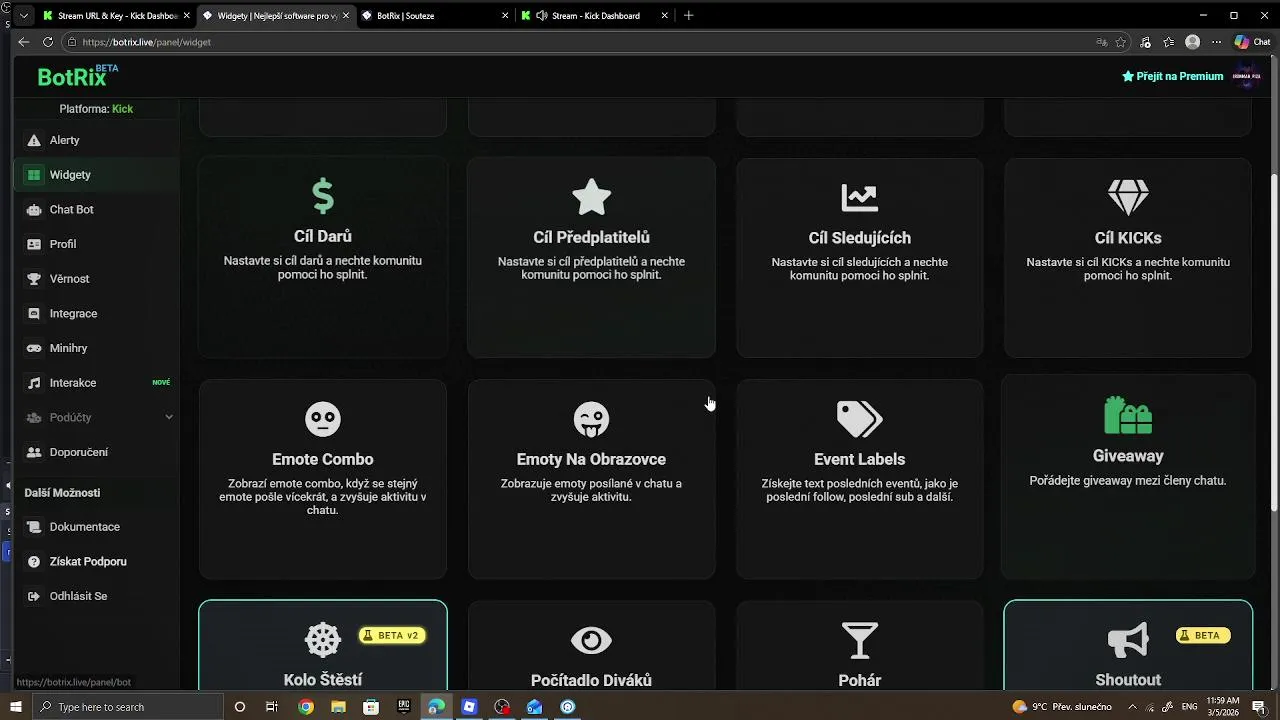Image resolution: width=1280 pixels, height=720 pixels.
Task: Open browser profile avatar
Action: pos(1192,42)
